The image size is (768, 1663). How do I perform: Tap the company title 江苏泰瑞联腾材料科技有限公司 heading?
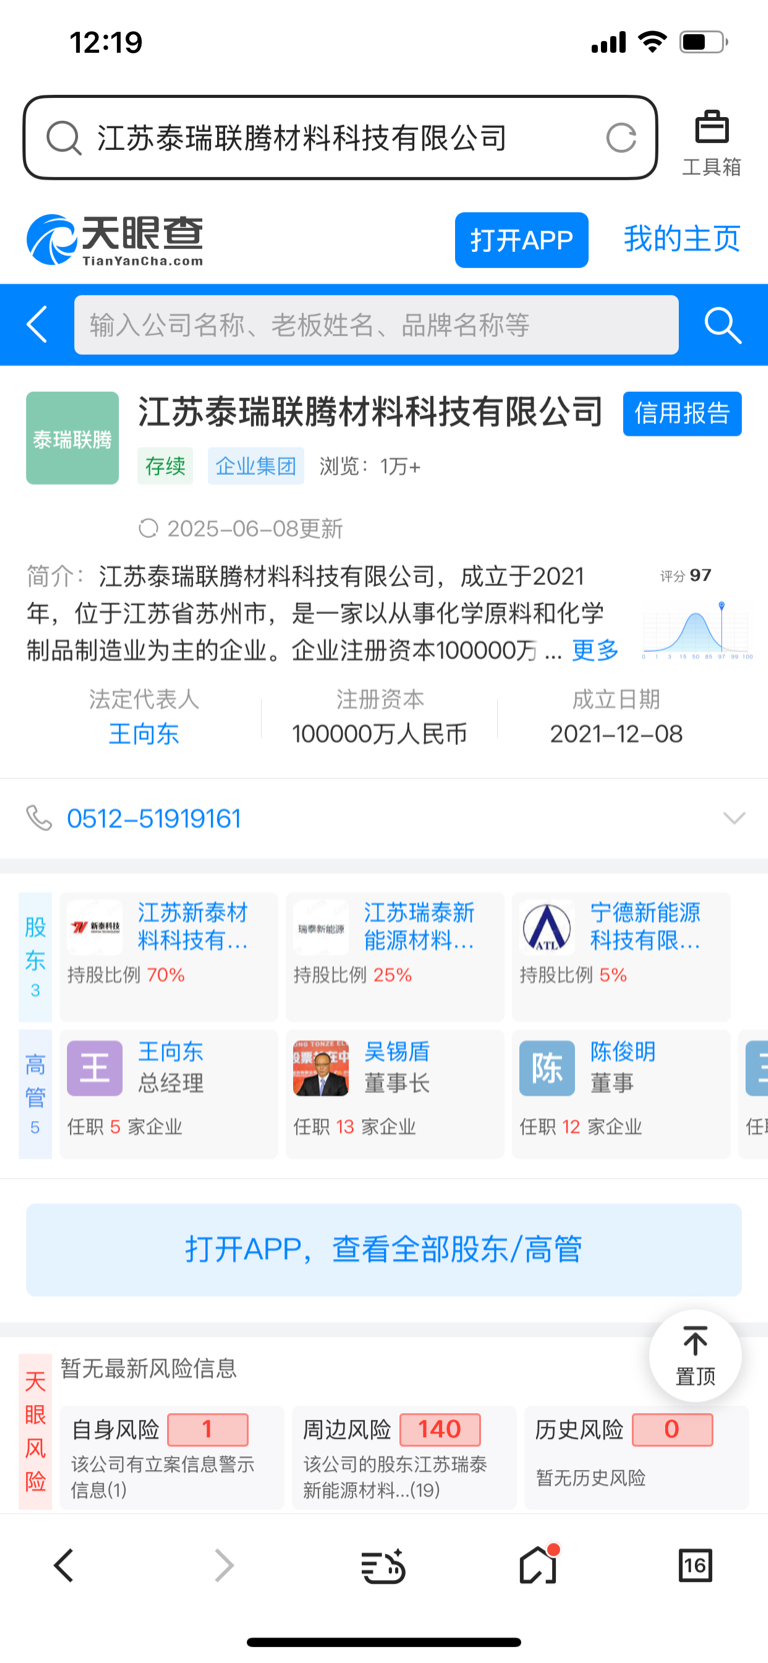(371, 411)
